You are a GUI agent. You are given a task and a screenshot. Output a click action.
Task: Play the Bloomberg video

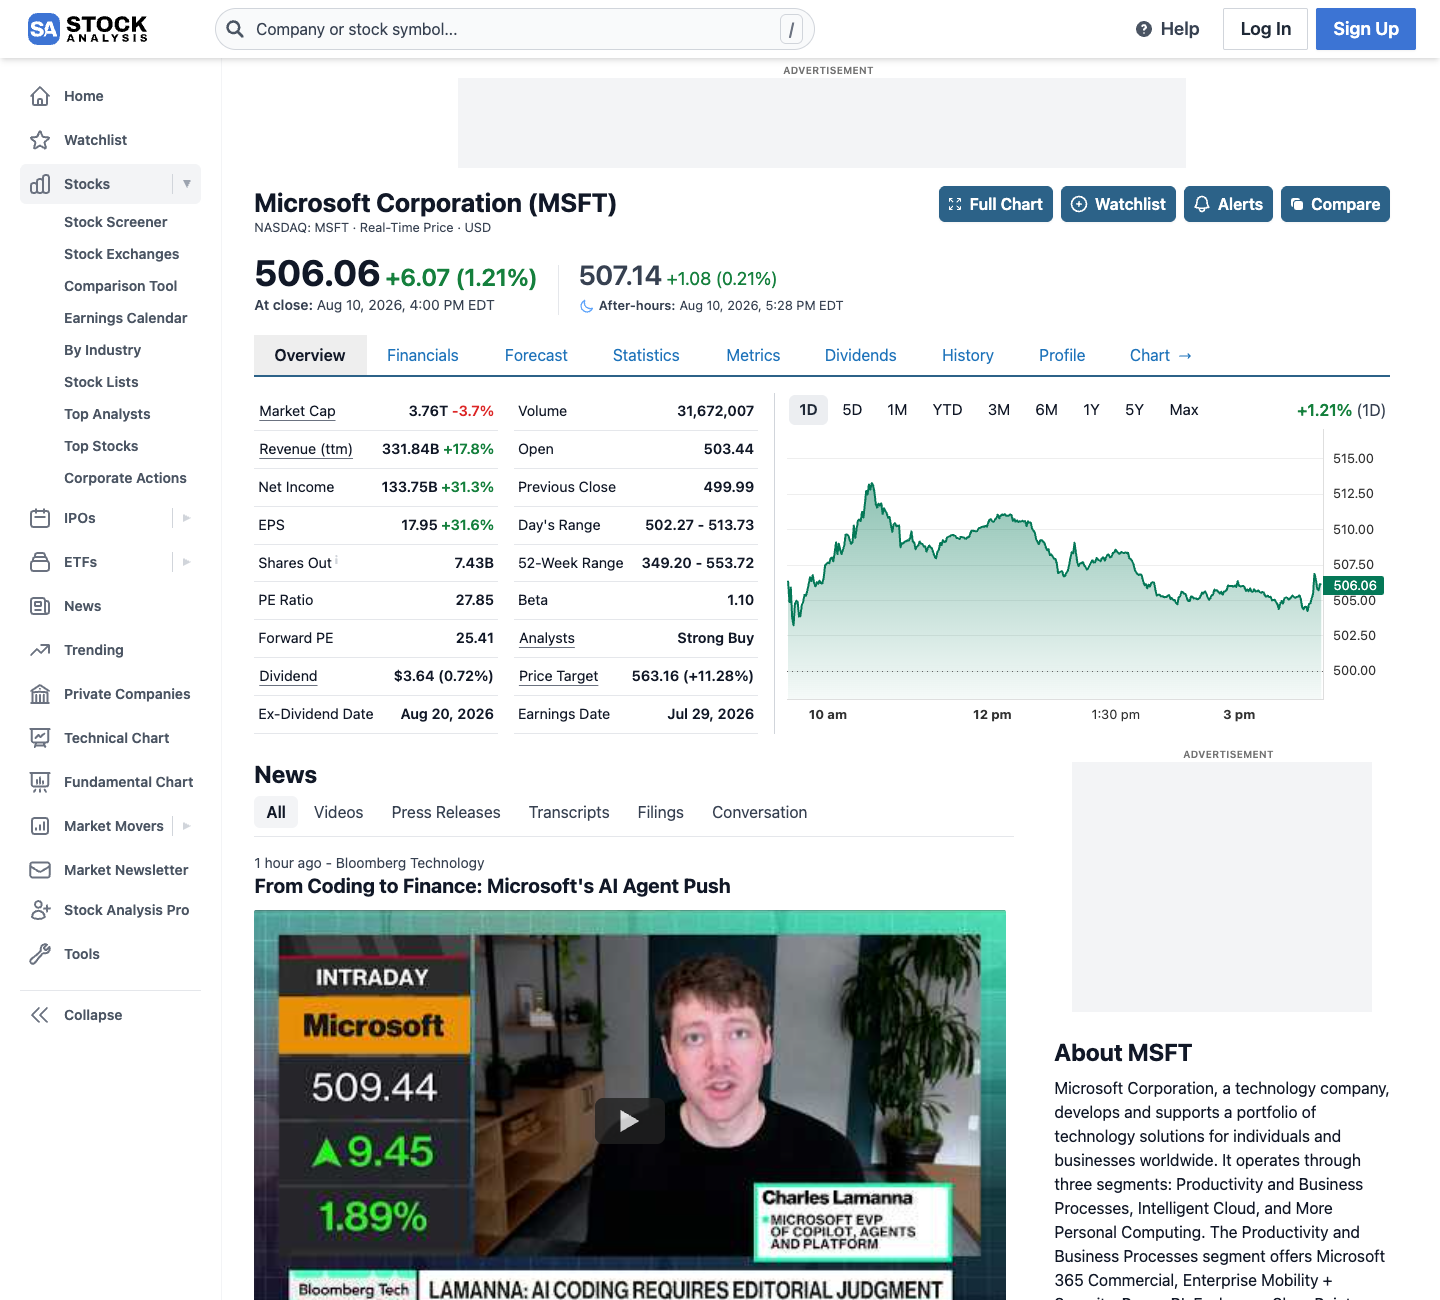pos(630,1121)
